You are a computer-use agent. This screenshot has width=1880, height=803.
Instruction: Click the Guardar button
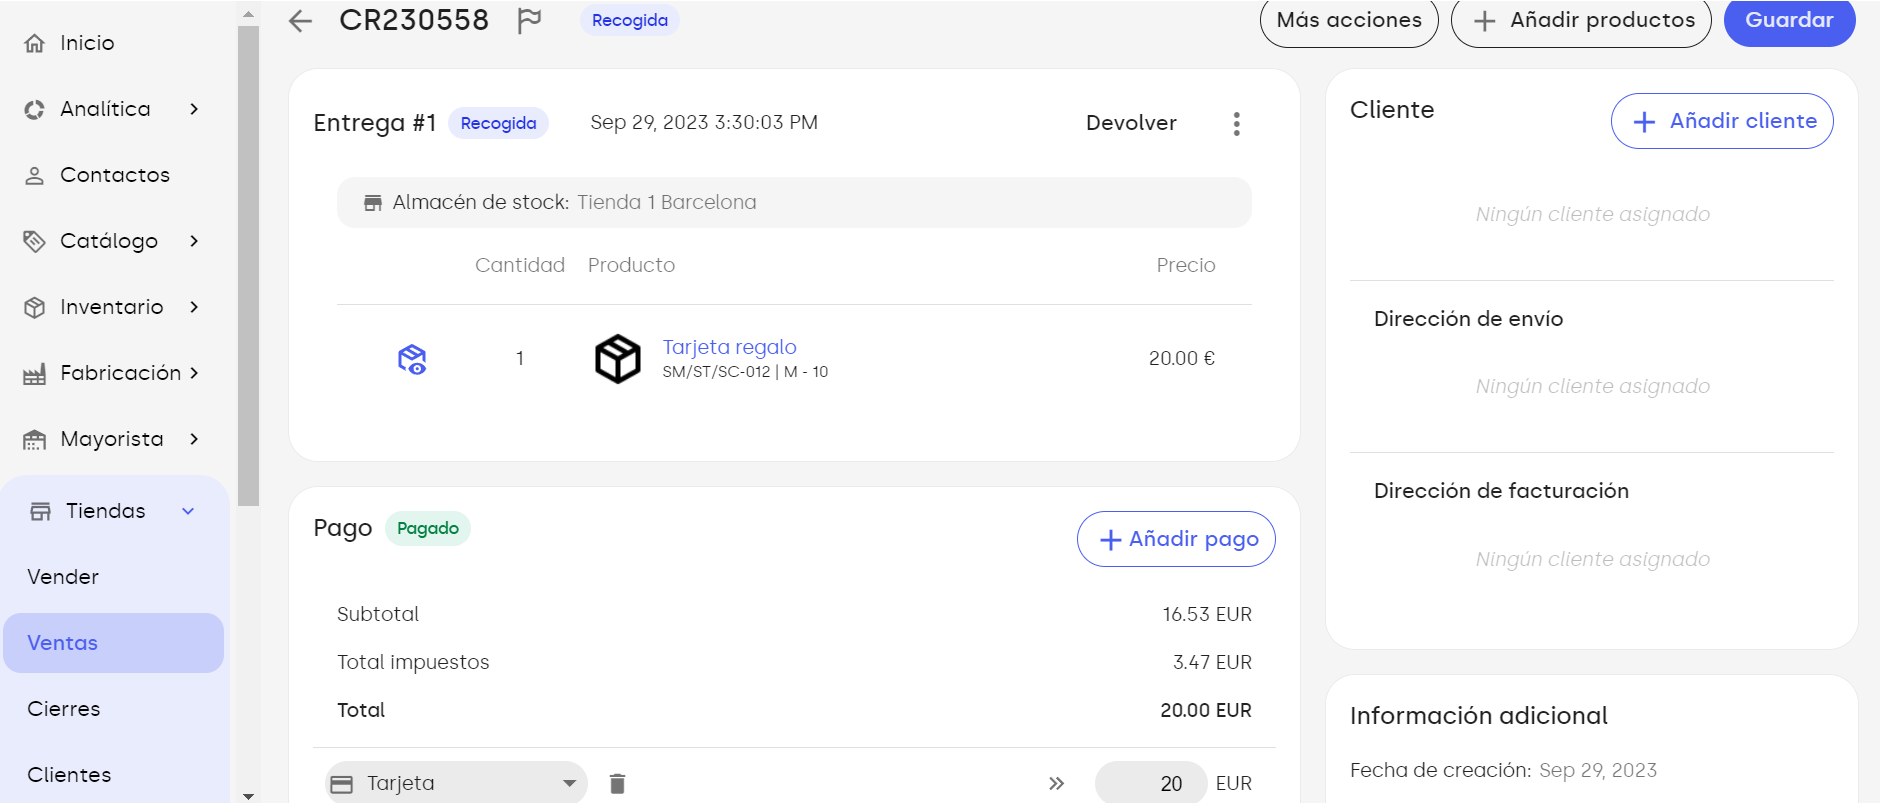(1789, 21)
